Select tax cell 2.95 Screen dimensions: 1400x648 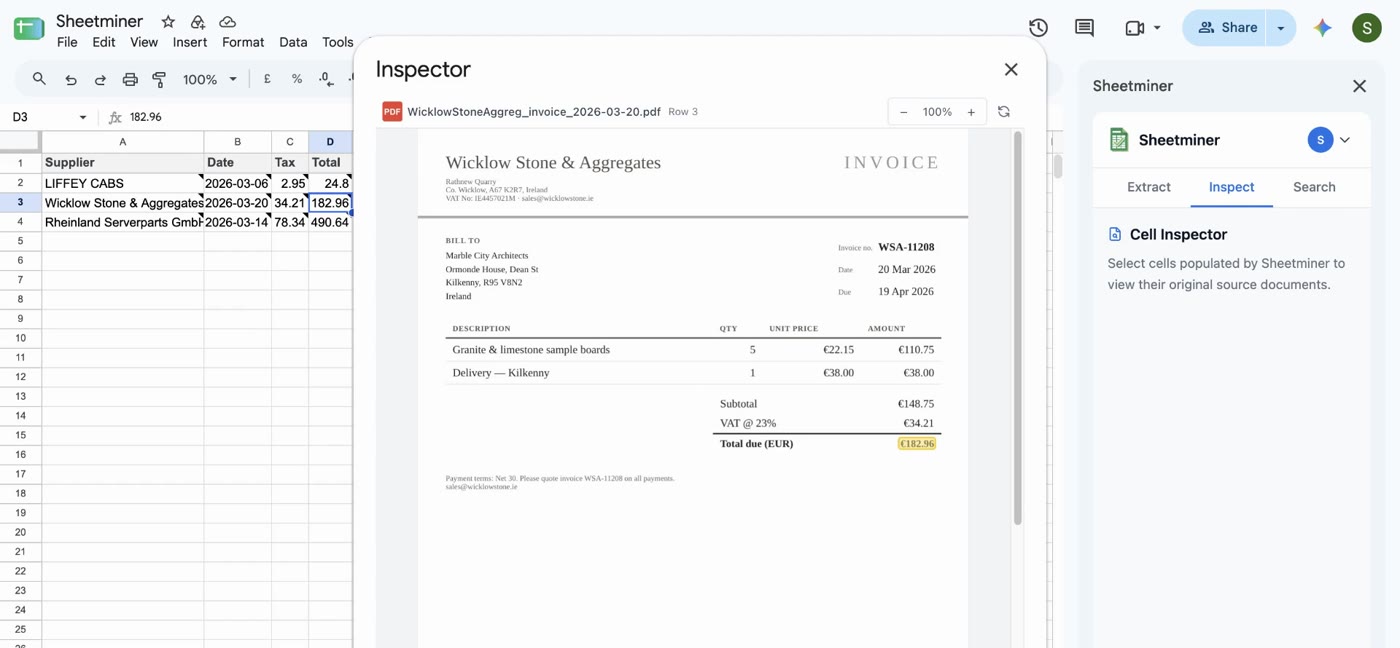pos(290,183)
